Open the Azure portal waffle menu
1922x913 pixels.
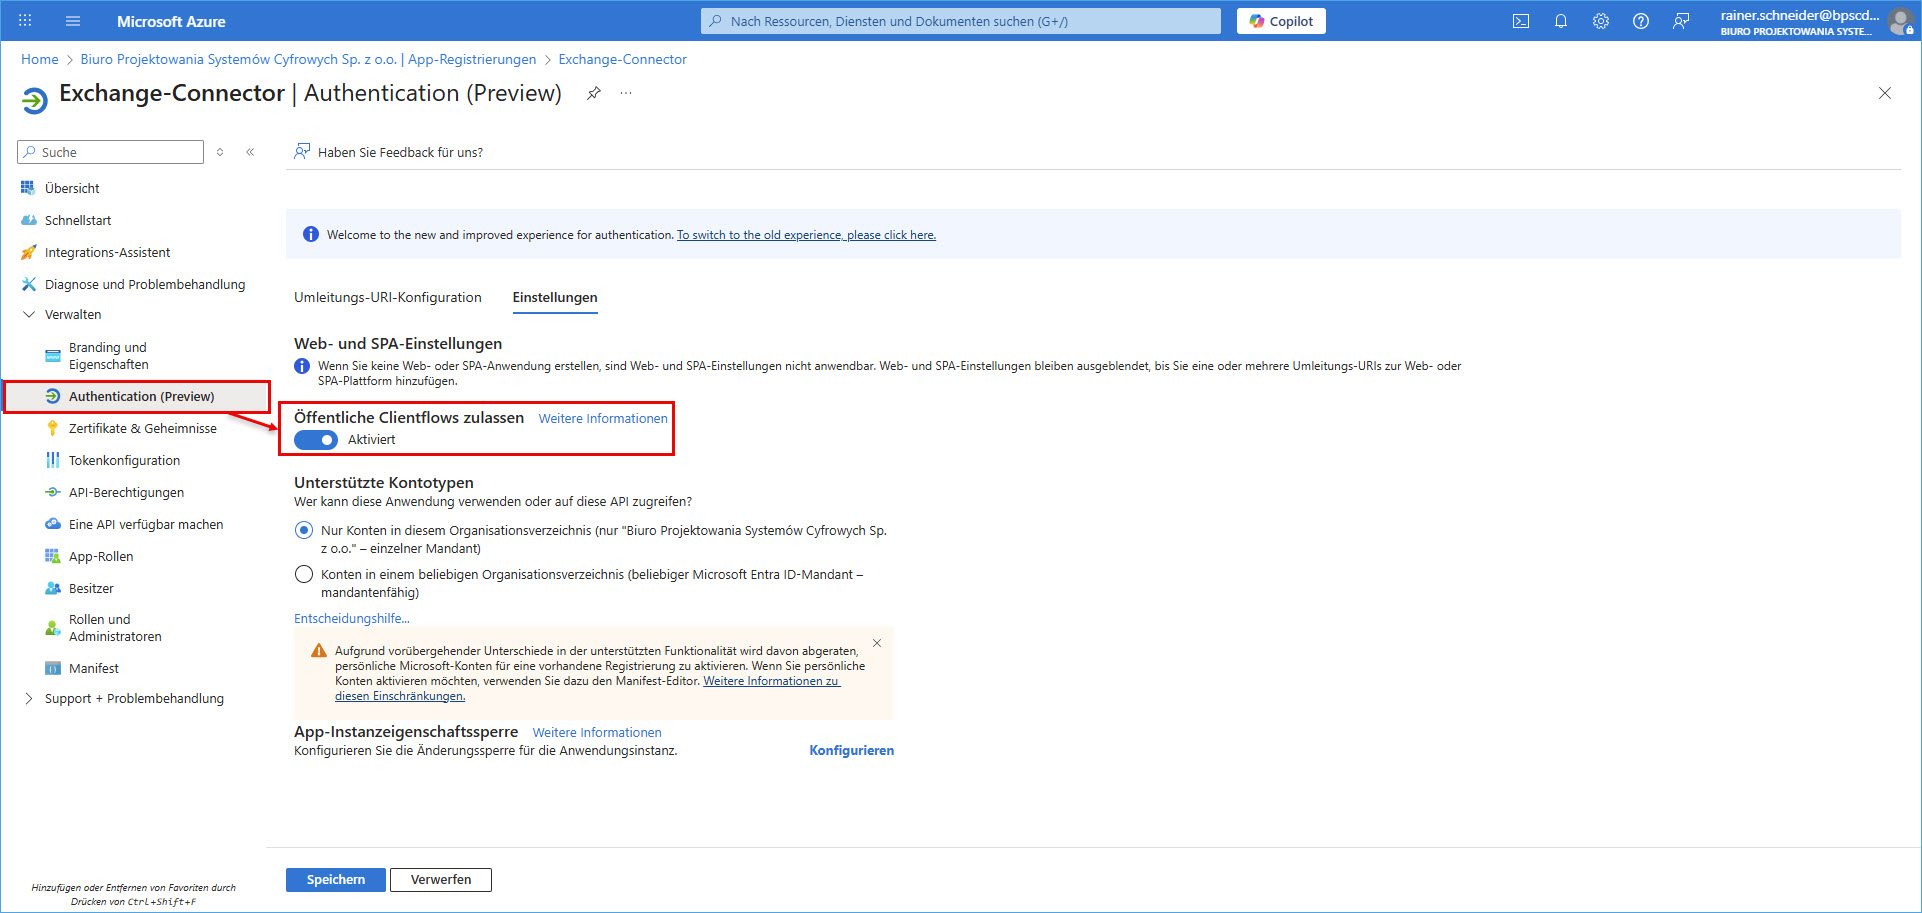point(25,21)
